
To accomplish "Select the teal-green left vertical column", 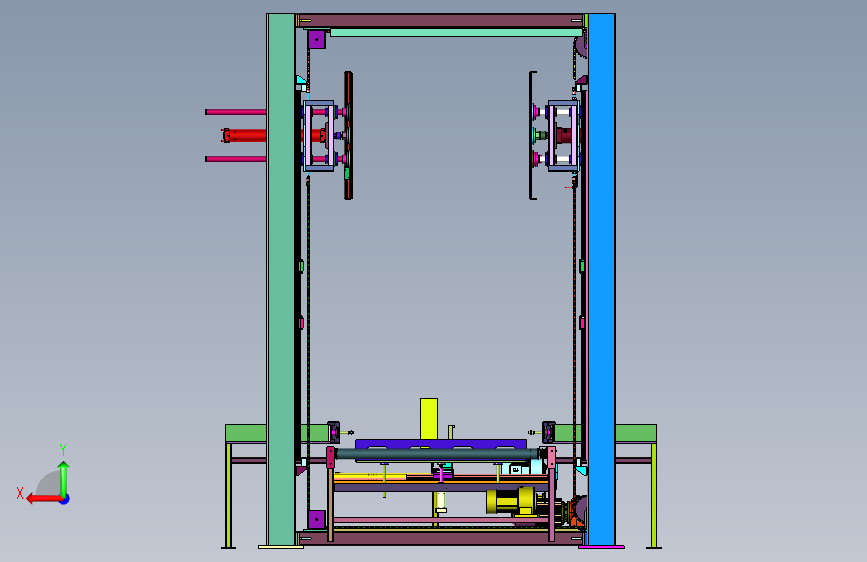I will (281, 279).
